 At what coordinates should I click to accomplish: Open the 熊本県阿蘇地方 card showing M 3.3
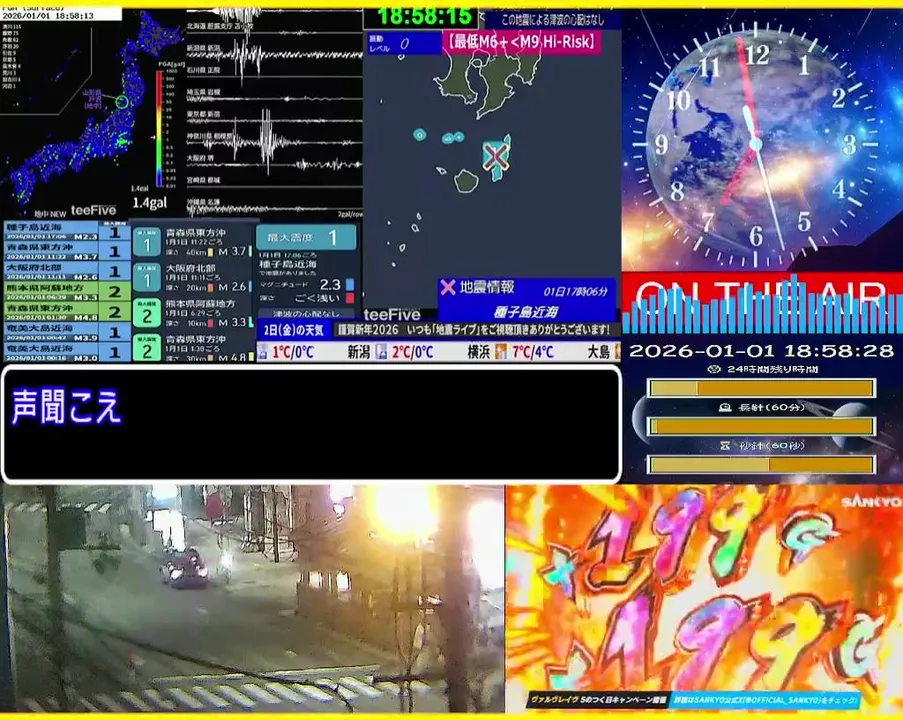click(x=193, y=313)
